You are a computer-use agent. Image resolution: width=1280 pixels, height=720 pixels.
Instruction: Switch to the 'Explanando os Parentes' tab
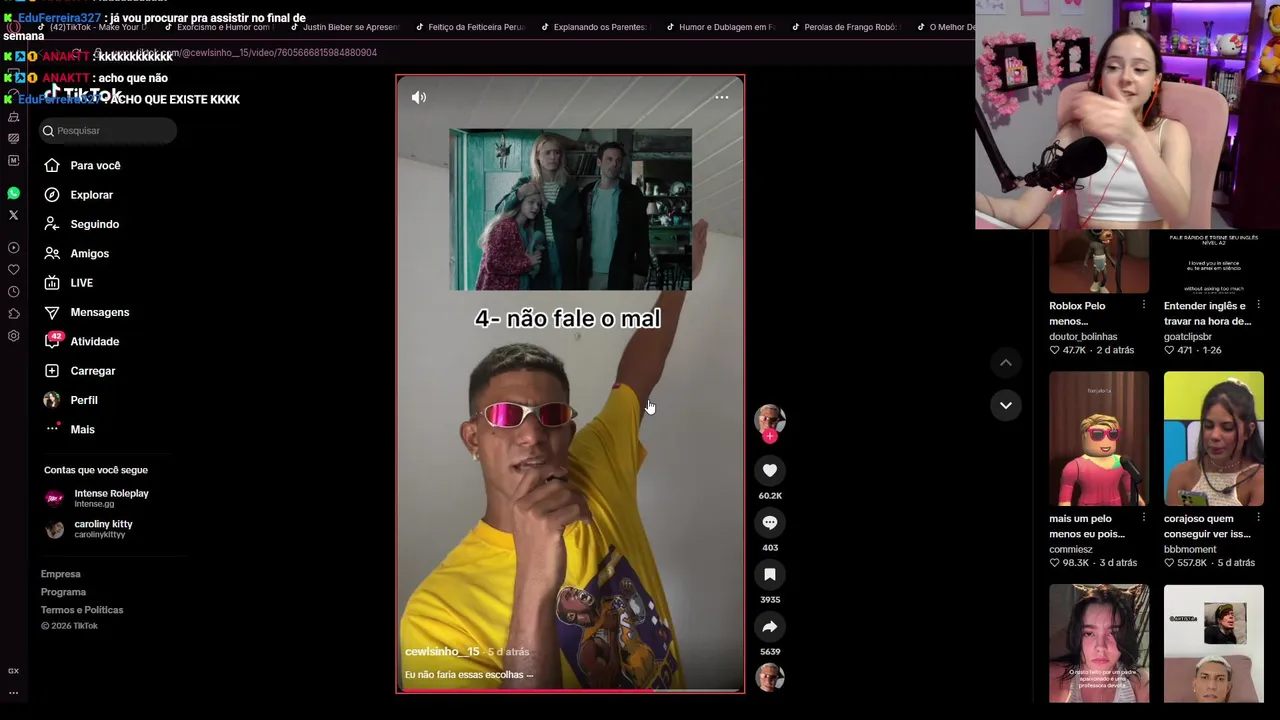(x=595, y=27)
